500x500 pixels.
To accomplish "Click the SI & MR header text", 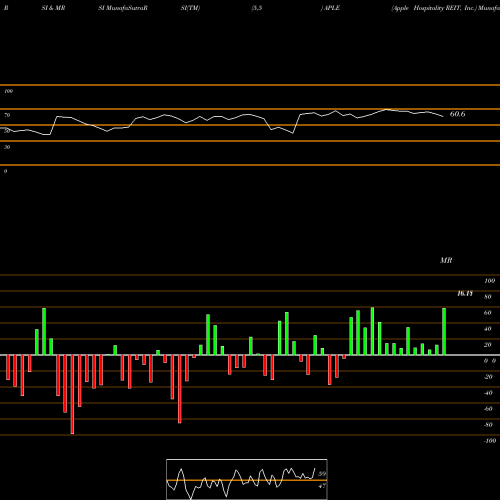I will (53, 8).
